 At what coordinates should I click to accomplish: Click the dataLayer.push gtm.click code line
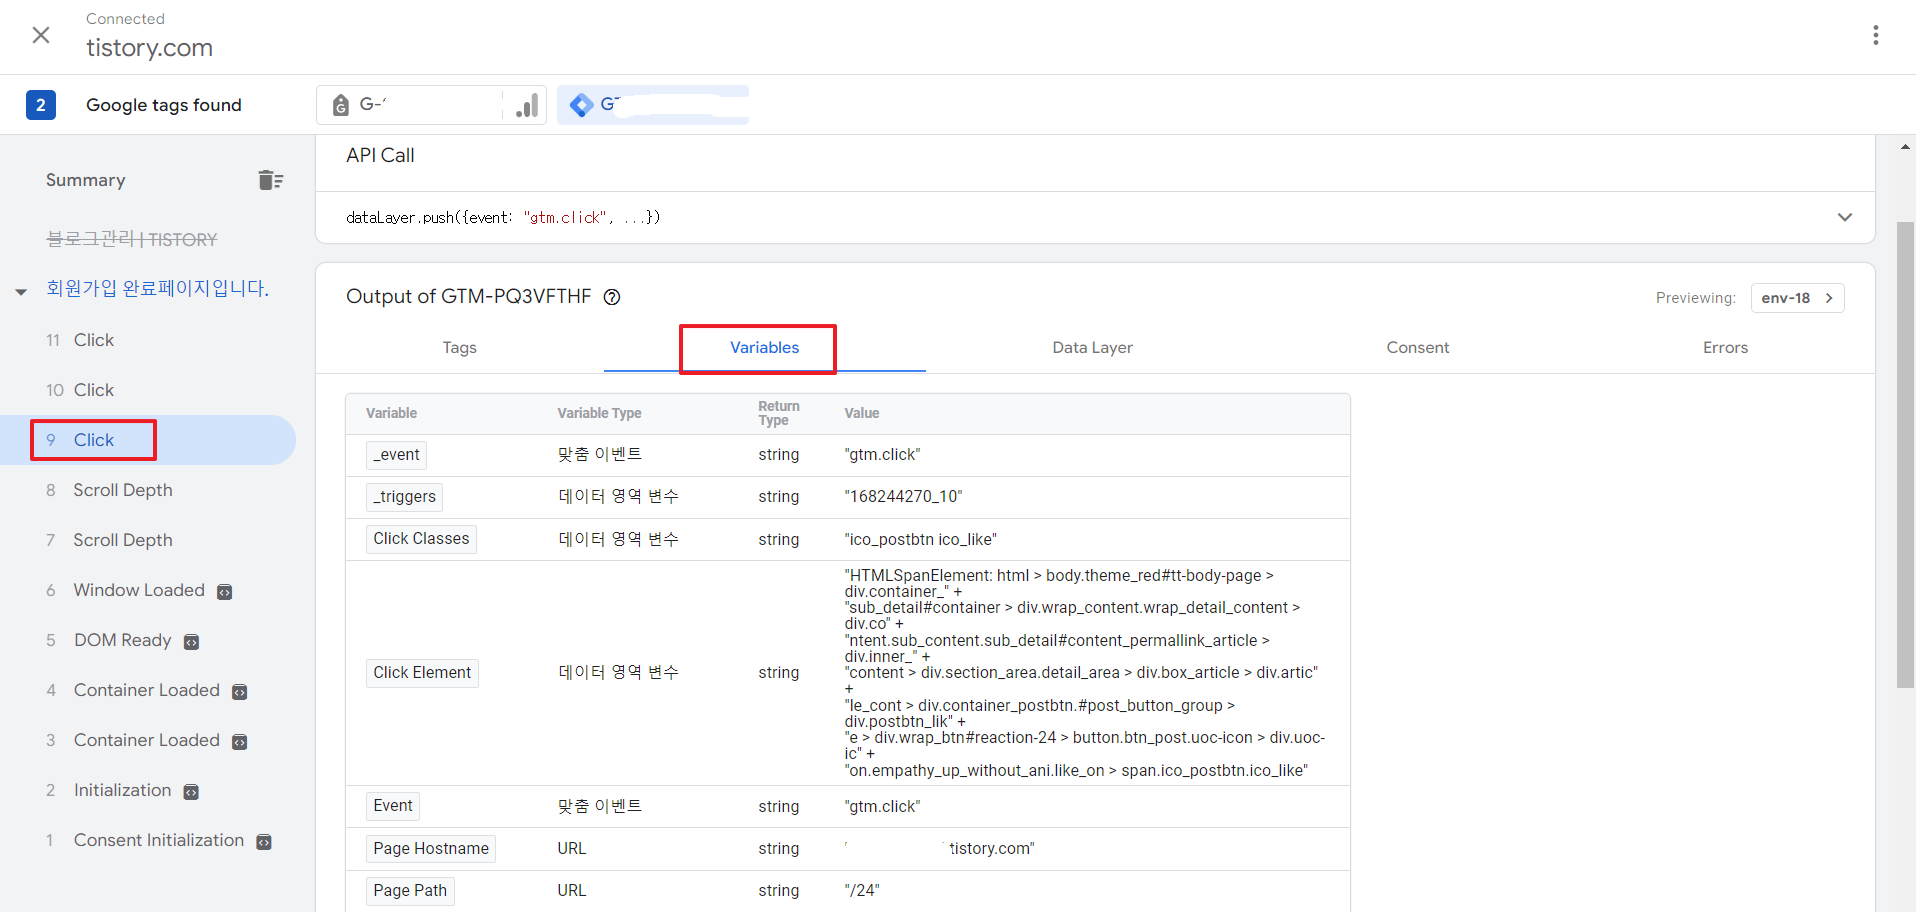tap(503, 217)
